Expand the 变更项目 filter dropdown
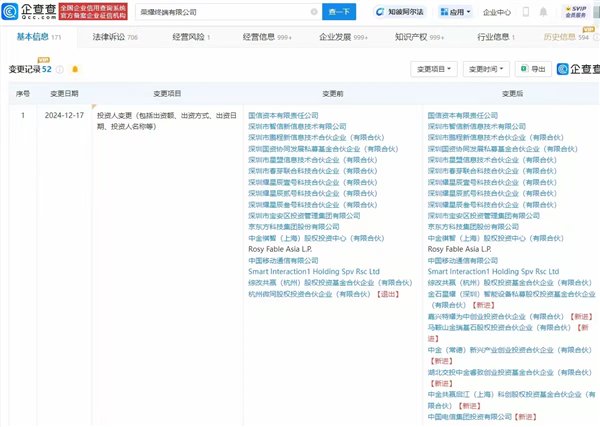The width and height of the screenshot is (600, 427). coord(434,69)
